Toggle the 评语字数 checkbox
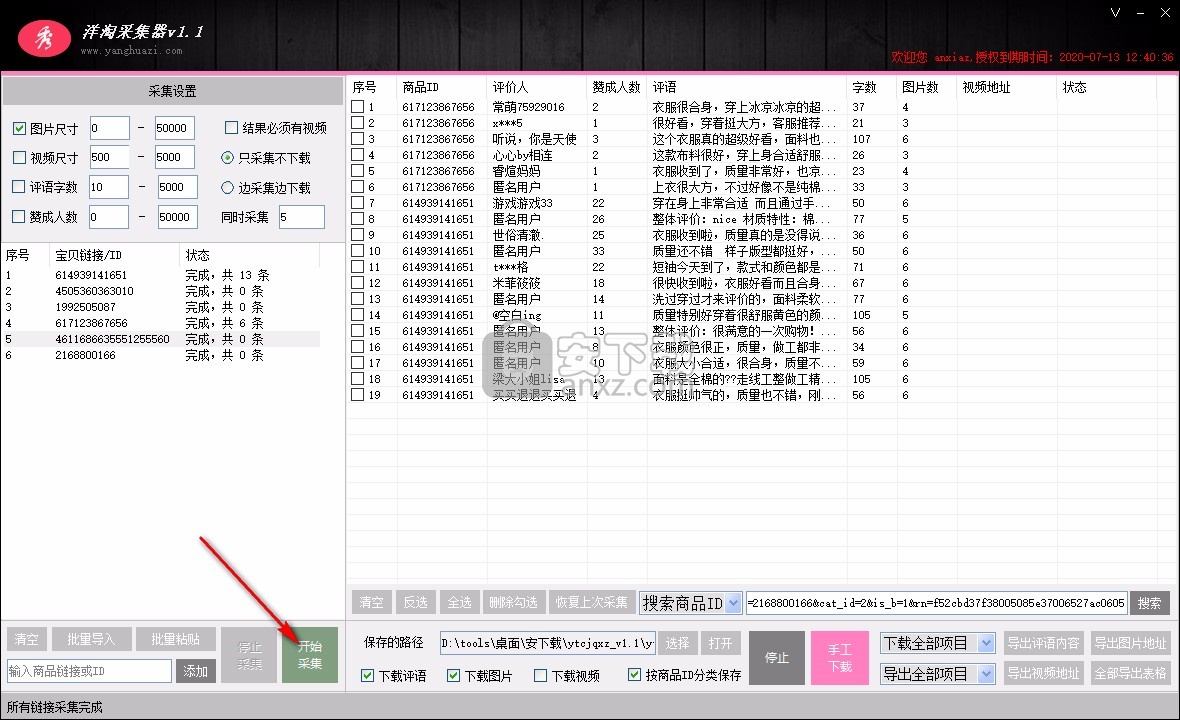Screen dimensions: 1180x720 coord(20,187)
